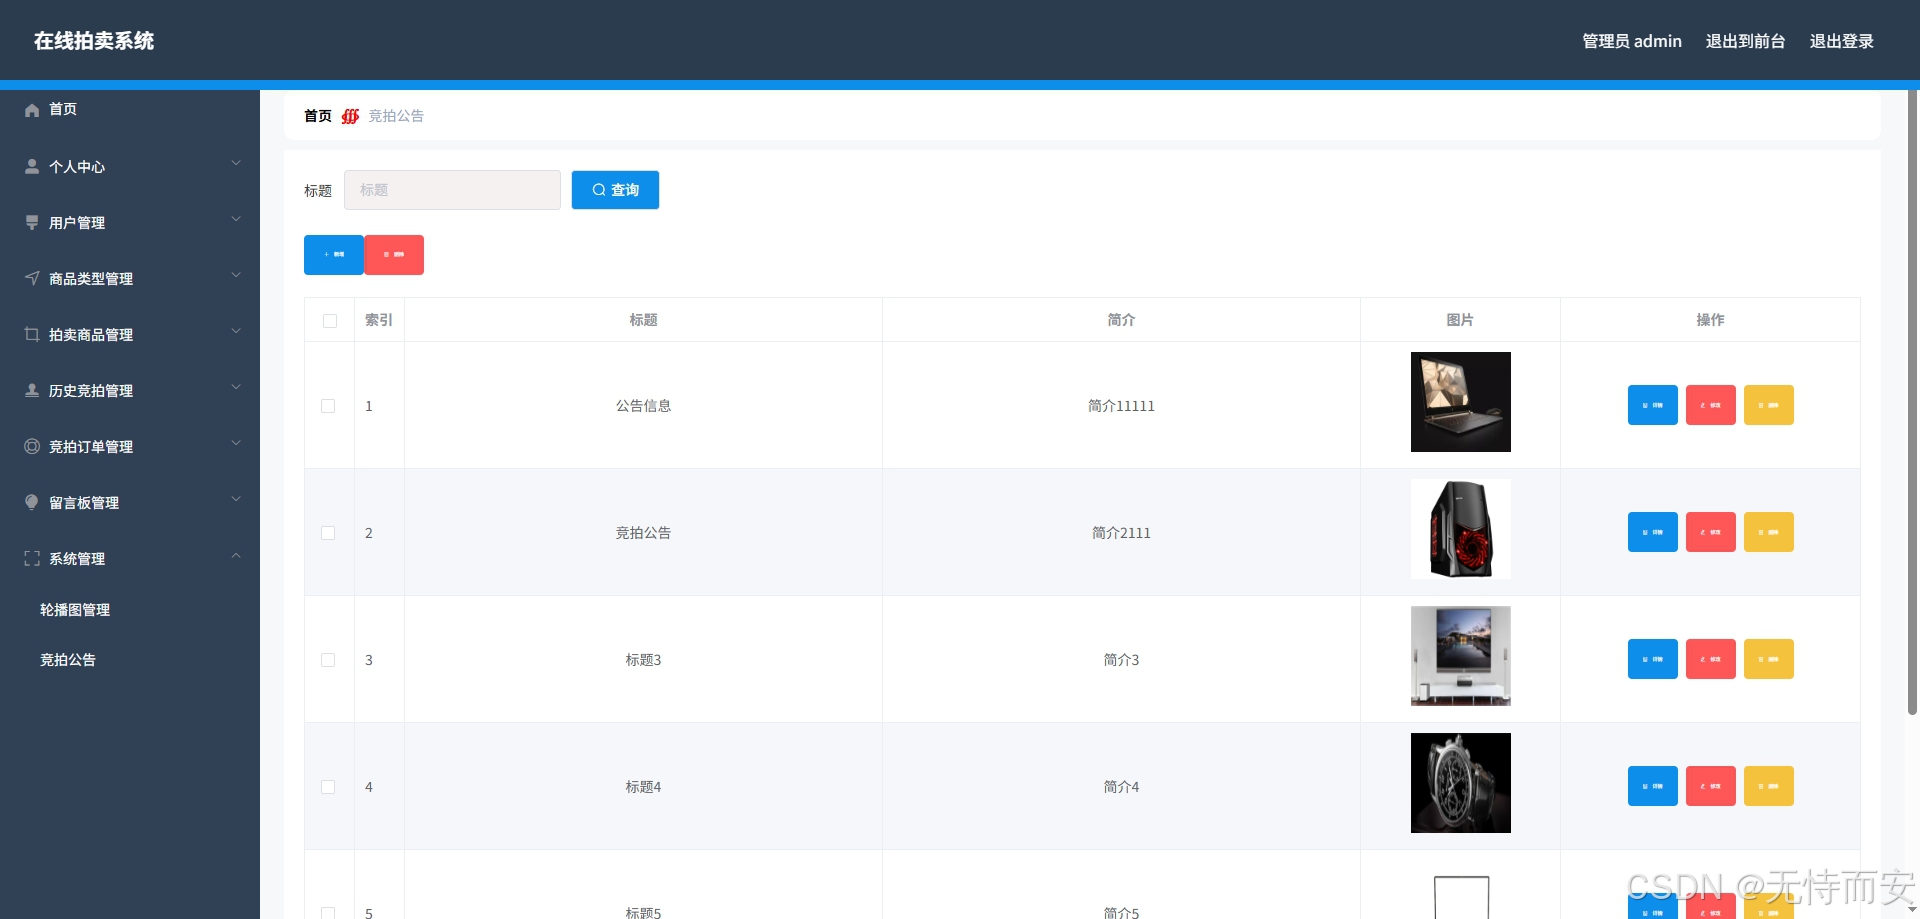The image size is (1920, 919).
Task: Focus the 标题 search input field
Action: [x=452, y=190]
